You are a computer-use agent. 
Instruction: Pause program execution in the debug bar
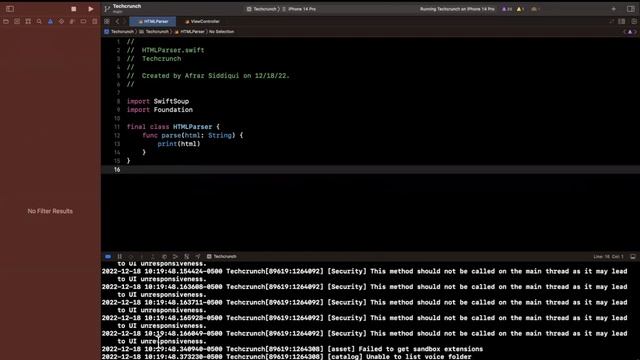120,256
